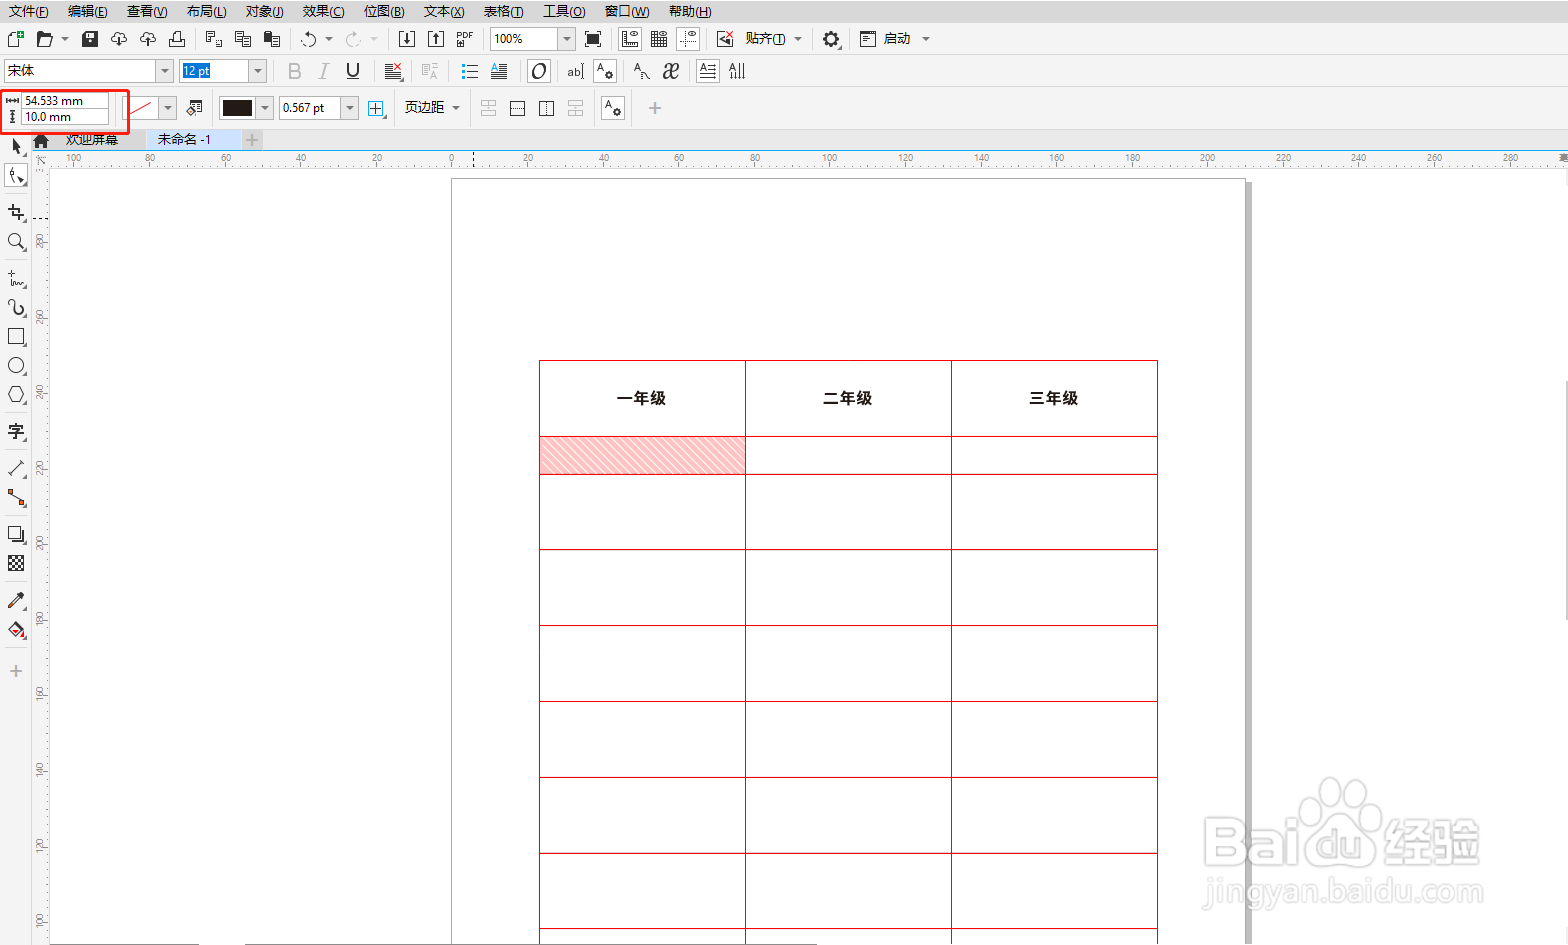Toggle Show rulers button

coord(630,39)
